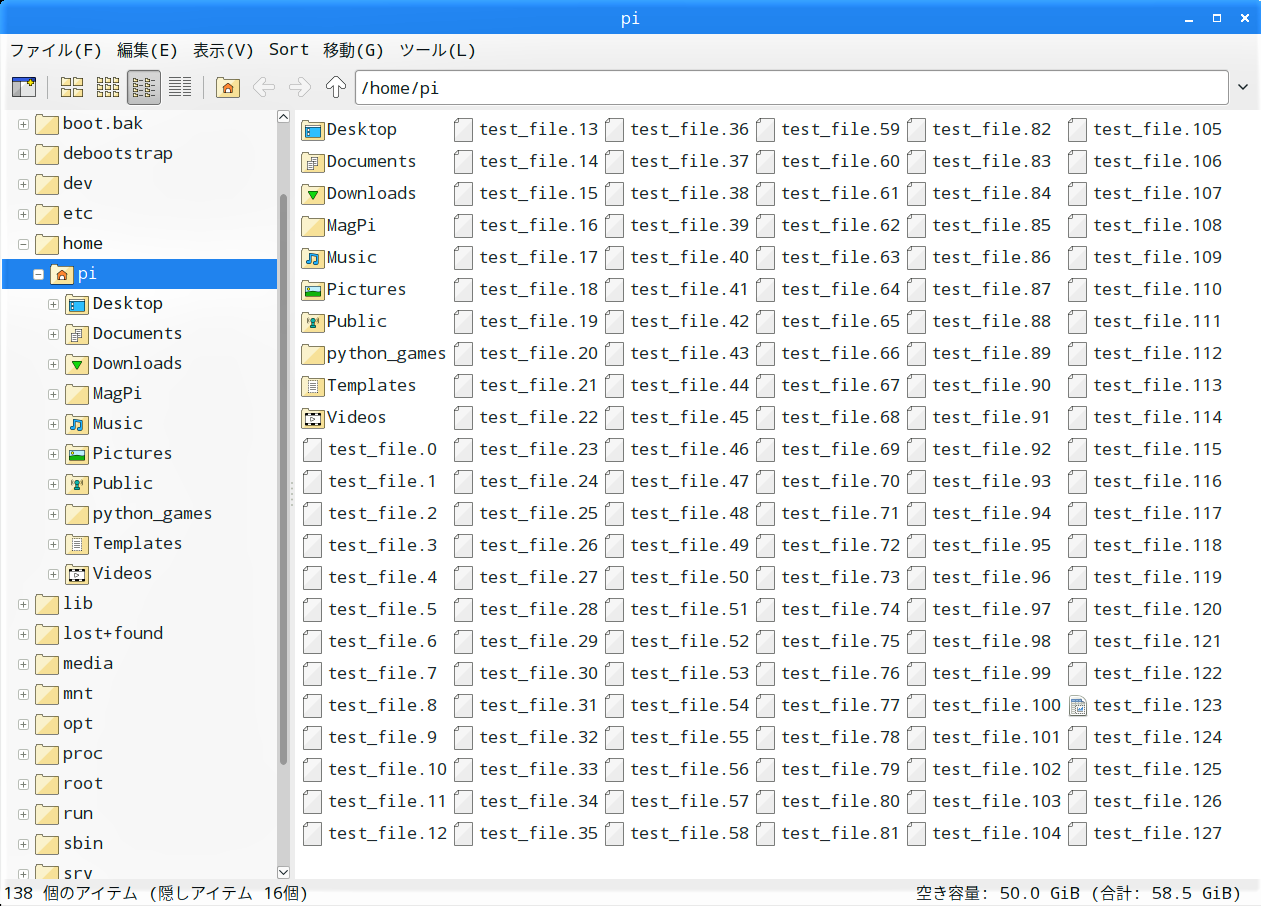Expand the etc tree node
Image resolution: width=1261 pixels, height=906 pixels.
23,214
